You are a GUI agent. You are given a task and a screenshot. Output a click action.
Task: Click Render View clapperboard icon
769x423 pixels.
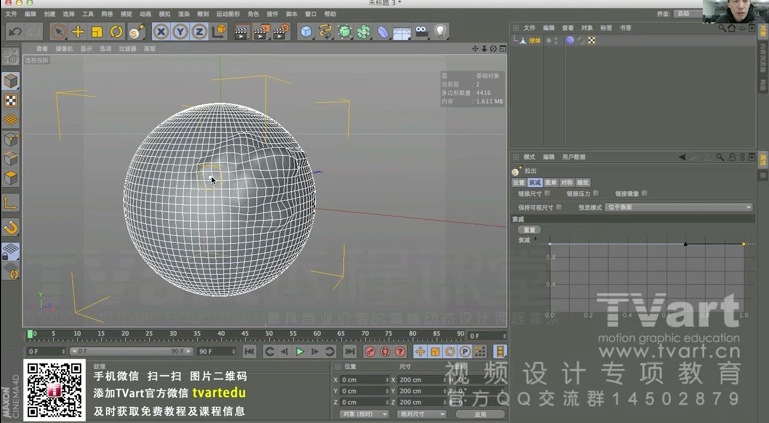(x=241, y=32)
